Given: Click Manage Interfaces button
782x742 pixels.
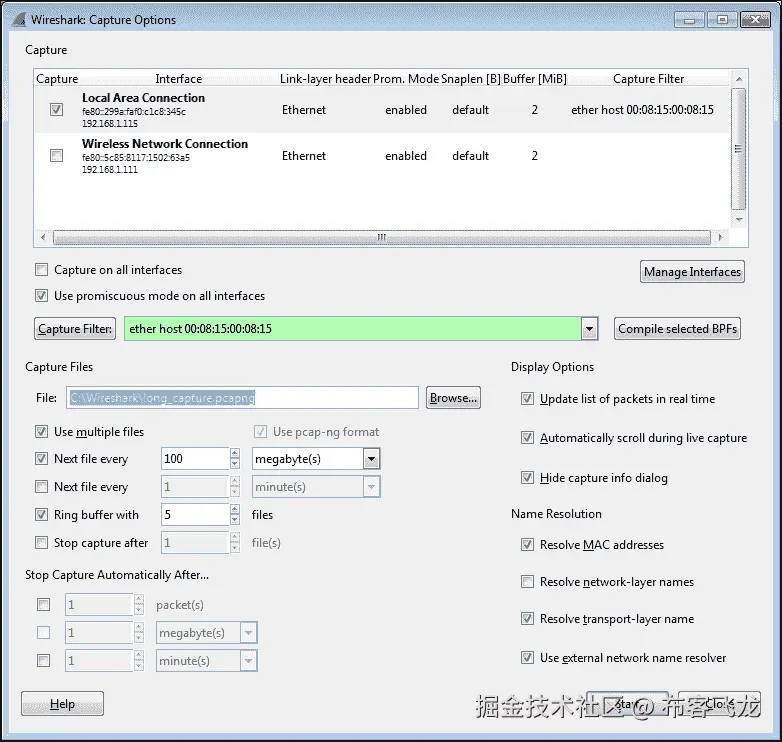Looking at the screenshot, I should (692, 272).
